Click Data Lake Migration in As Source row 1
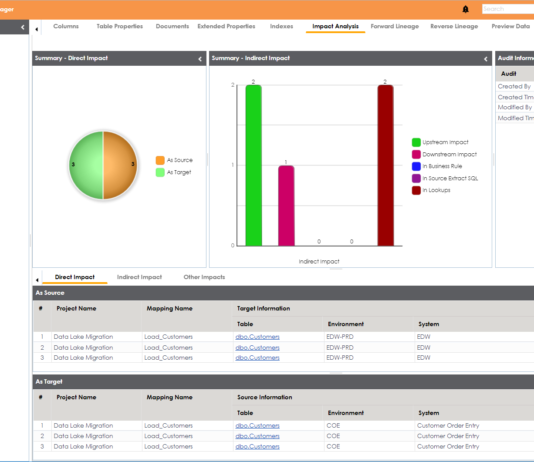 tap(83, 337)
